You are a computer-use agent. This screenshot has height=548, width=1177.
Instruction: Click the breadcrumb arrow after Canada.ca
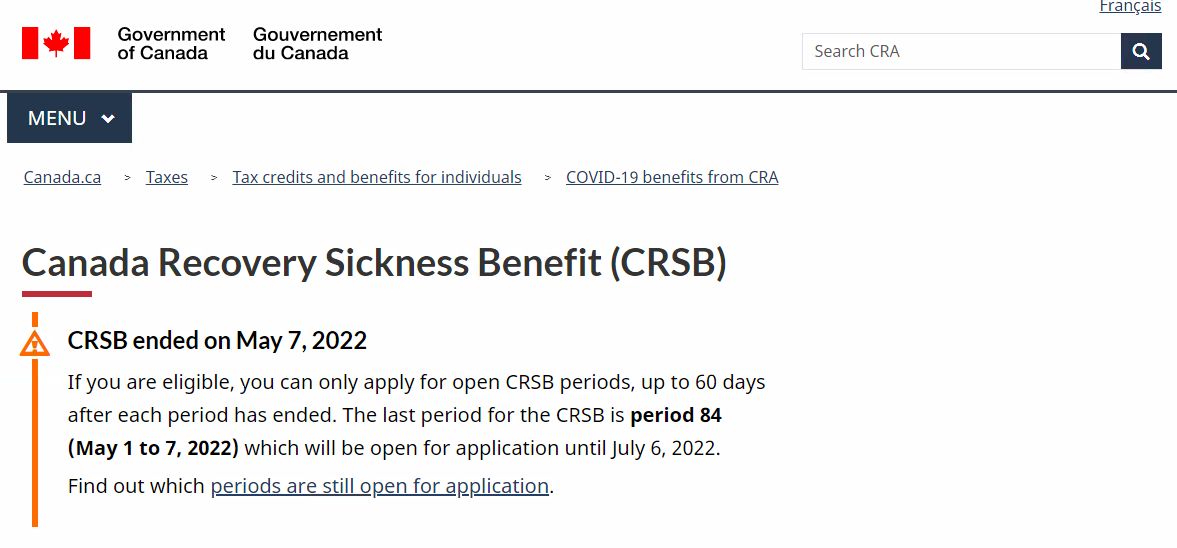click(x=128, y=178)
